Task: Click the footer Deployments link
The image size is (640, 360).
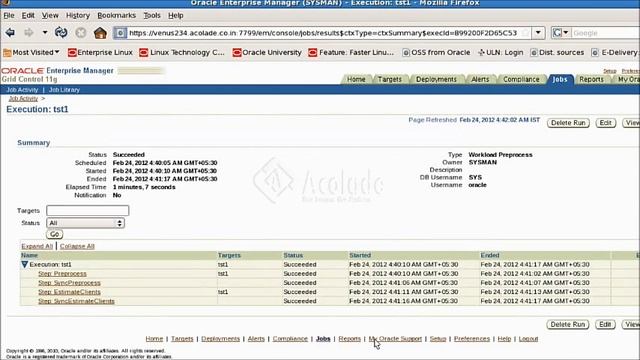Action: 220,339
